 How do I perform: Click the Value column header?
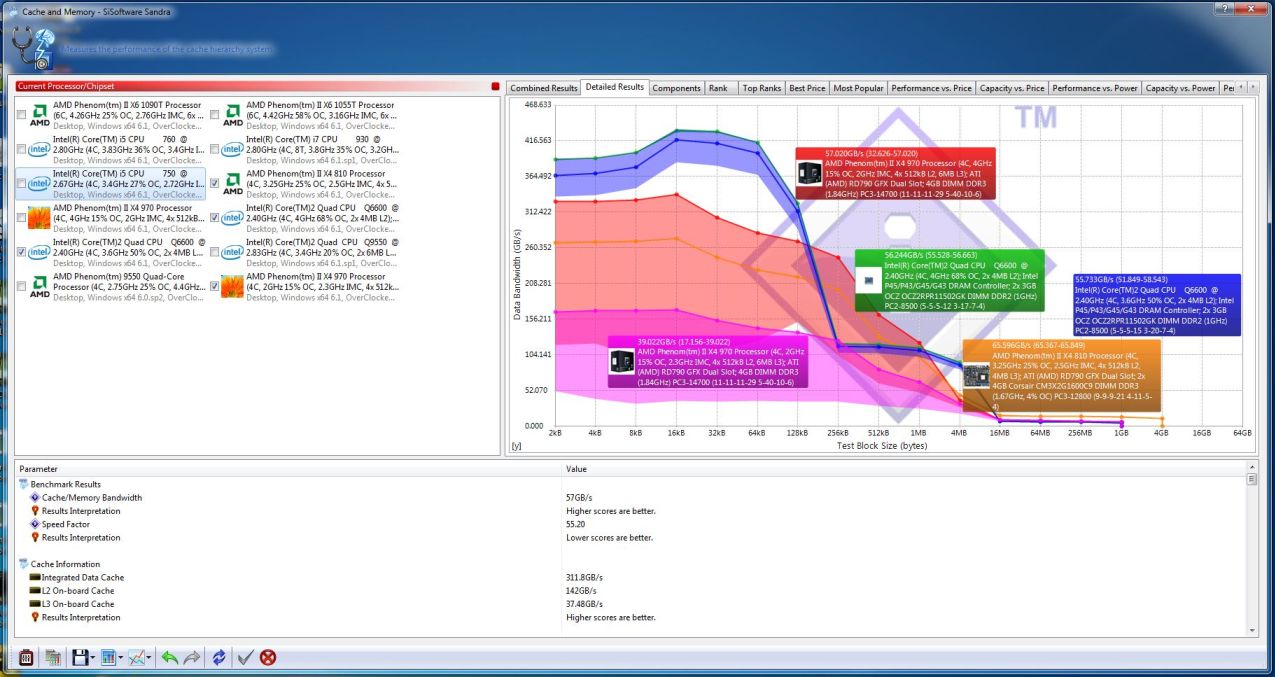pyautogui.click(x=903, y=468)
